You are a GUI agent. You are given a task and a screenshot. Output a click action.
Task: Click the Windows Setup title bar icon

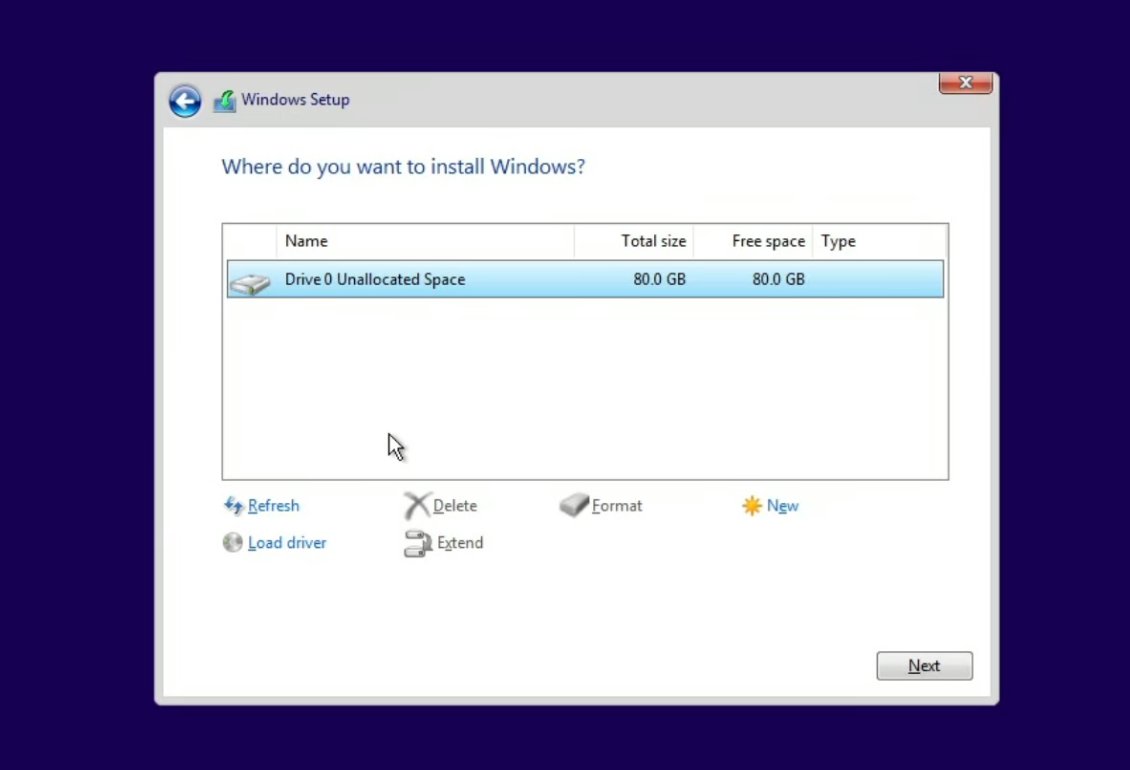point(223,100)
